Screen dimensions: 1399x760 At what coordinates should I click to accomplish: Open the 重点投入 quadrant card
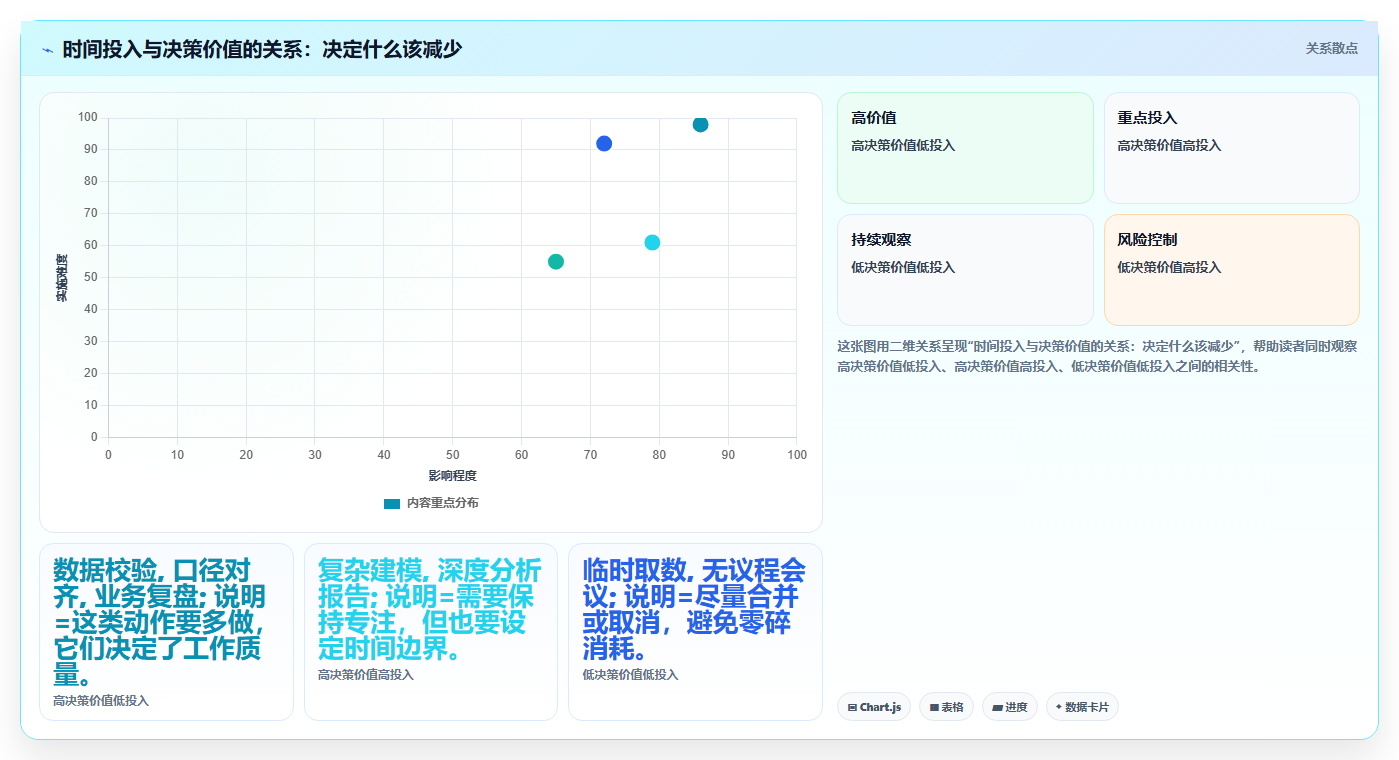(x=1231, y=148)
